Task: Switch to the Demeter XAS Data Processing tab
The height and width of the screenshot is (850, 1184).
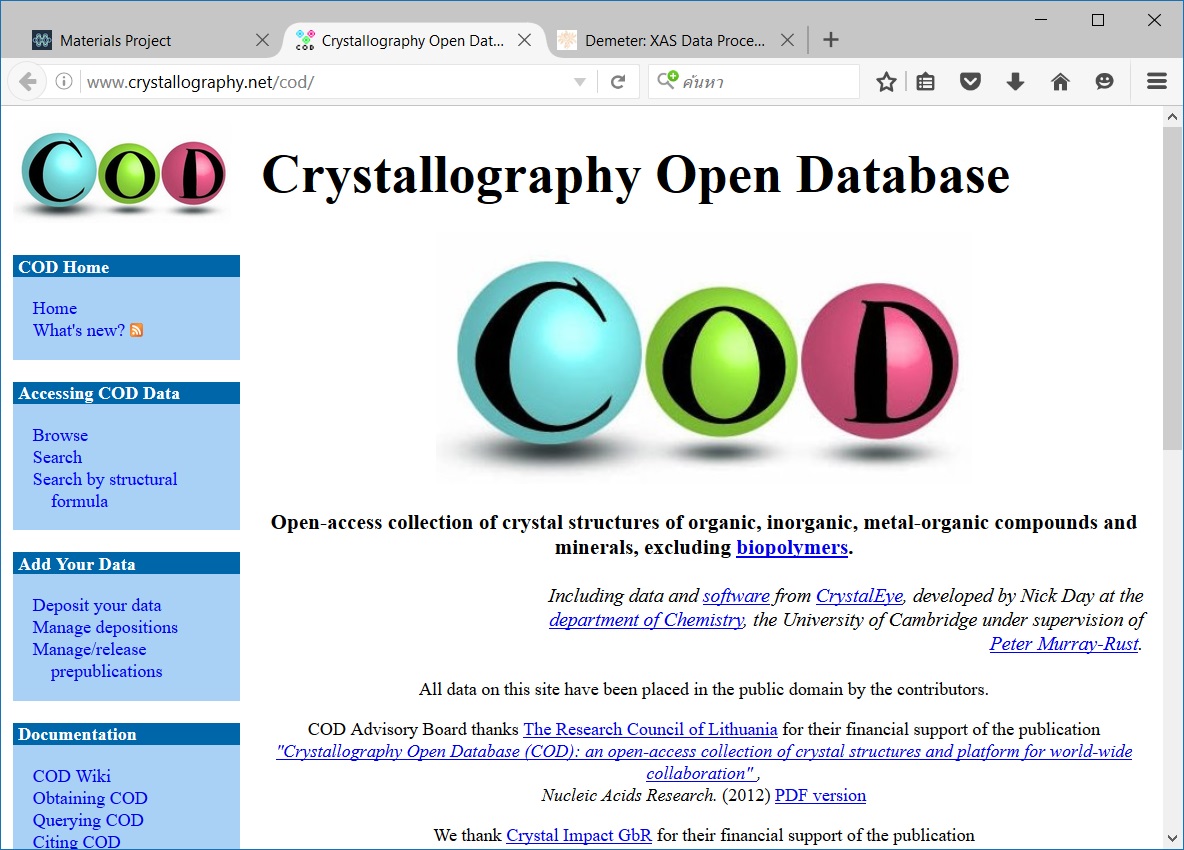Action: [x=674, y=41]
